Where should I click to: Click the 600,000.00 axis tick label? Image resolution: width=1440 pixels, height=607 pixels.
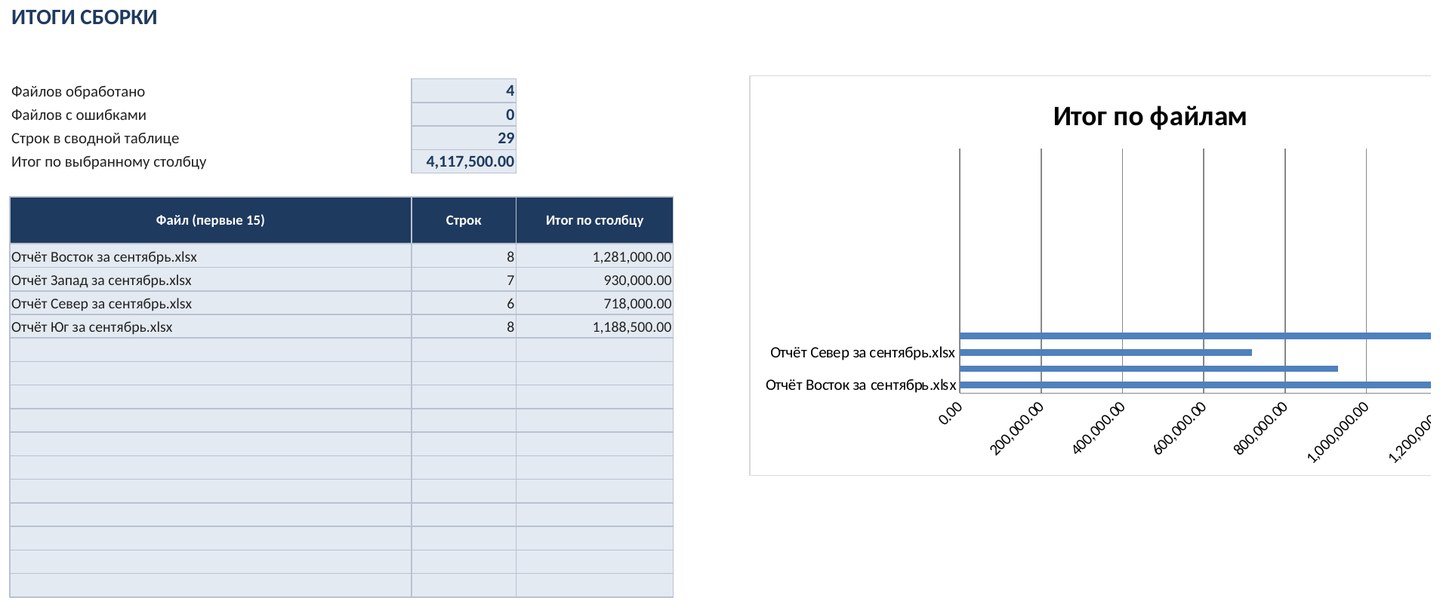tap(1180, 428)
